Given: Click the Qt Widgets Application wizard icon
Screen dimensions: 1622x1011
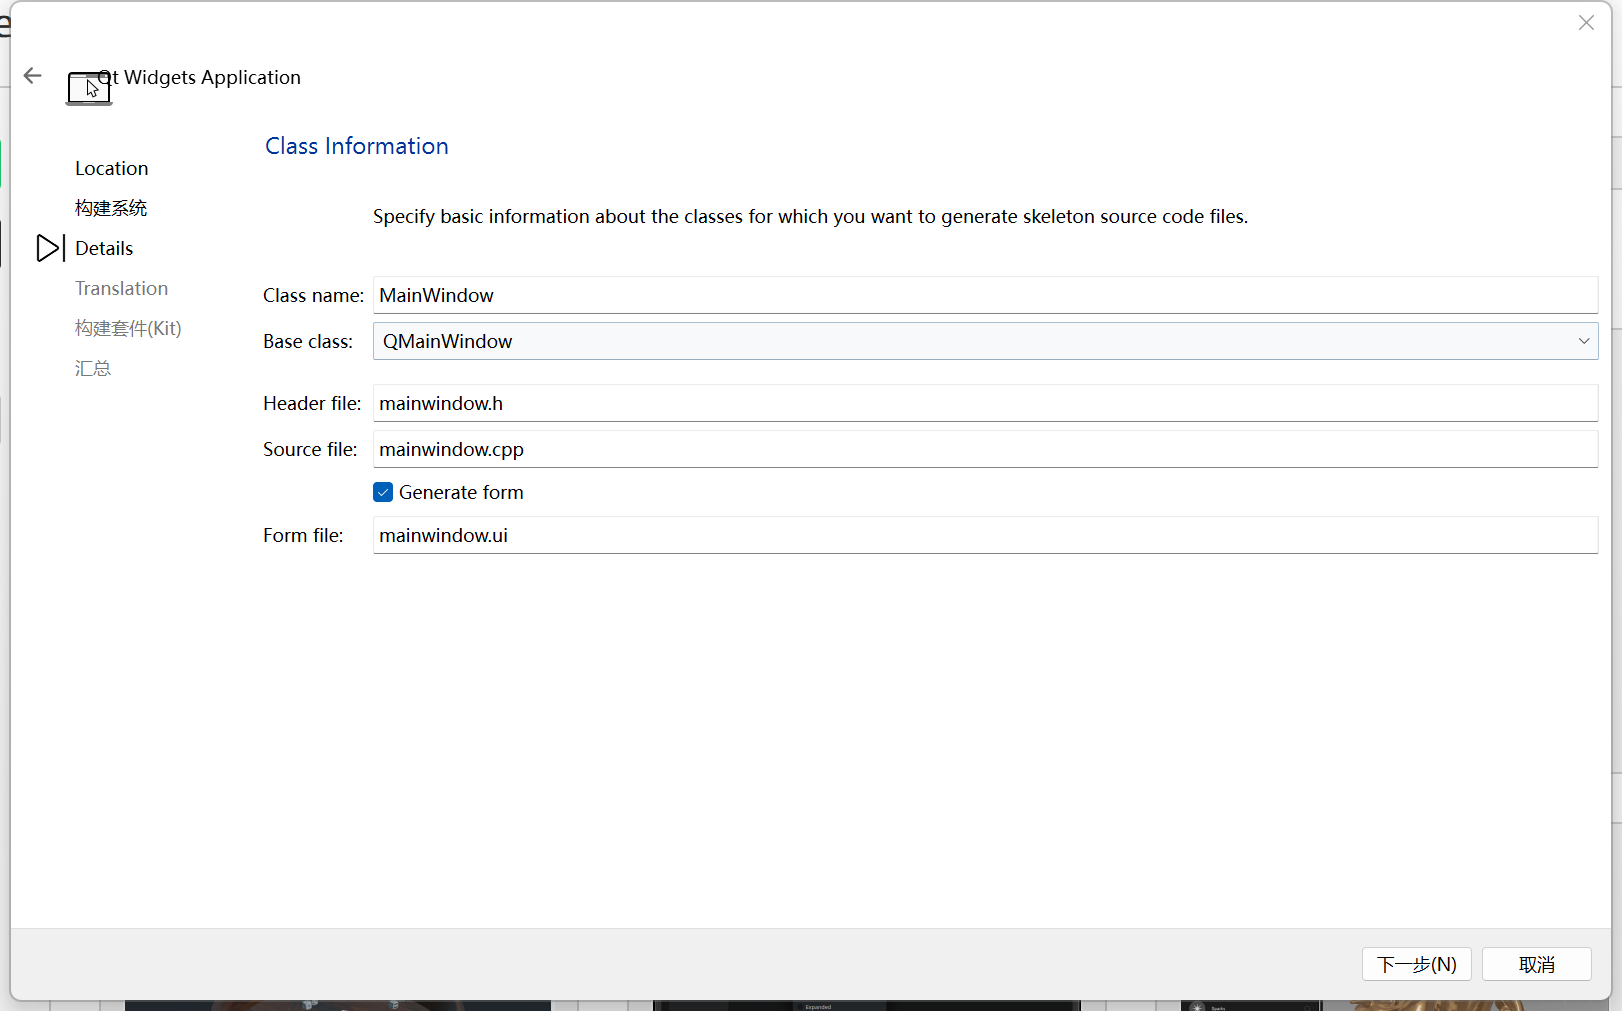Looking at the screenshot, I should (89, 88).
